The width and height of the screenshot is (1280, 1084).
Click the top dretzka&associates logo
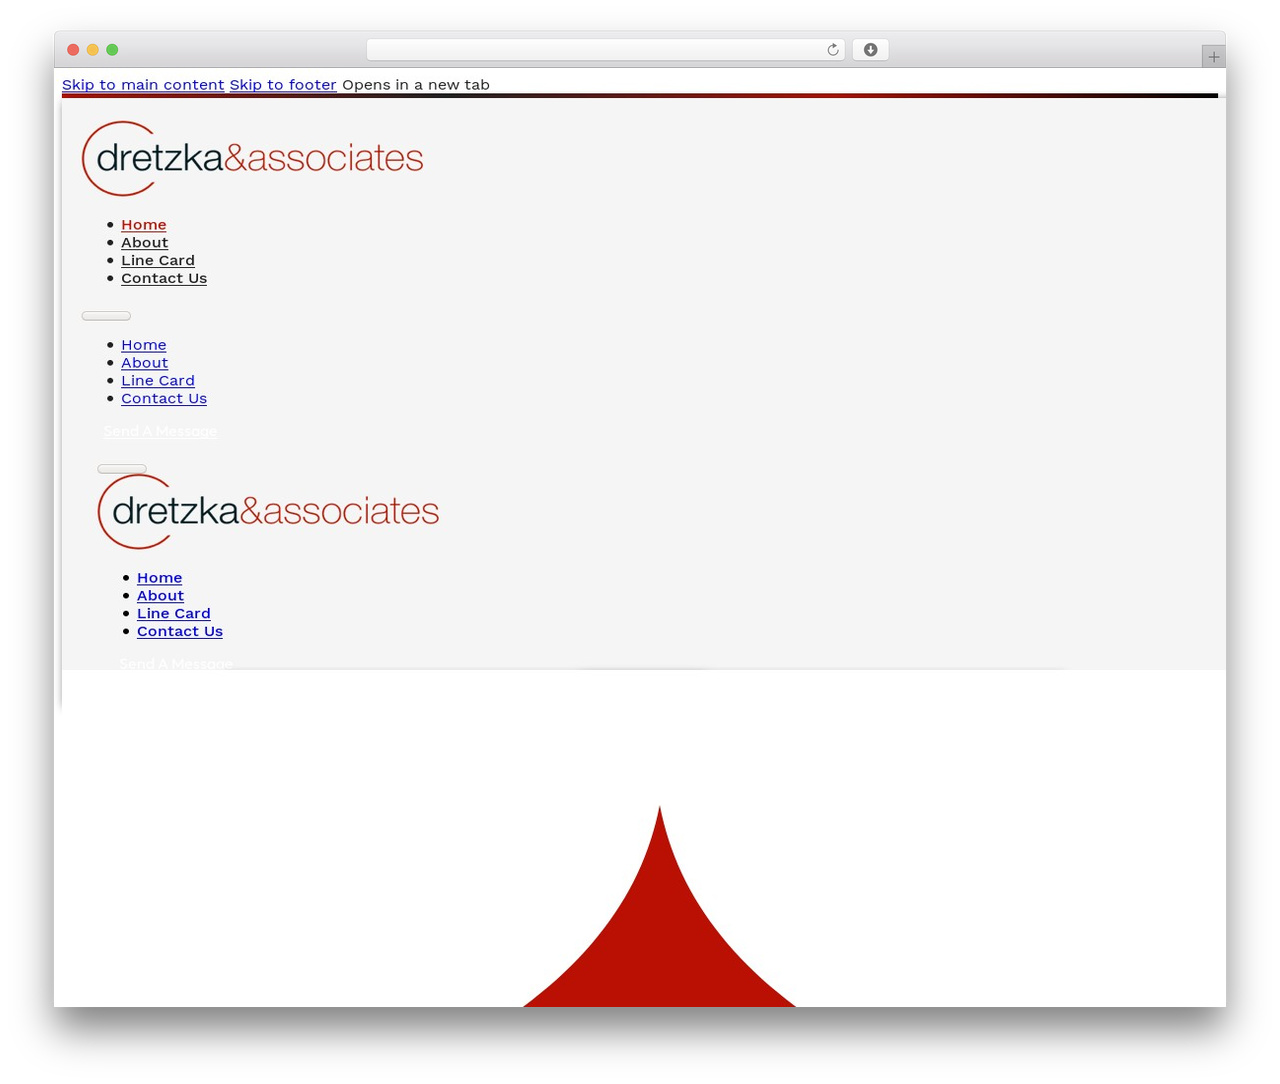[x=253, y=158]
